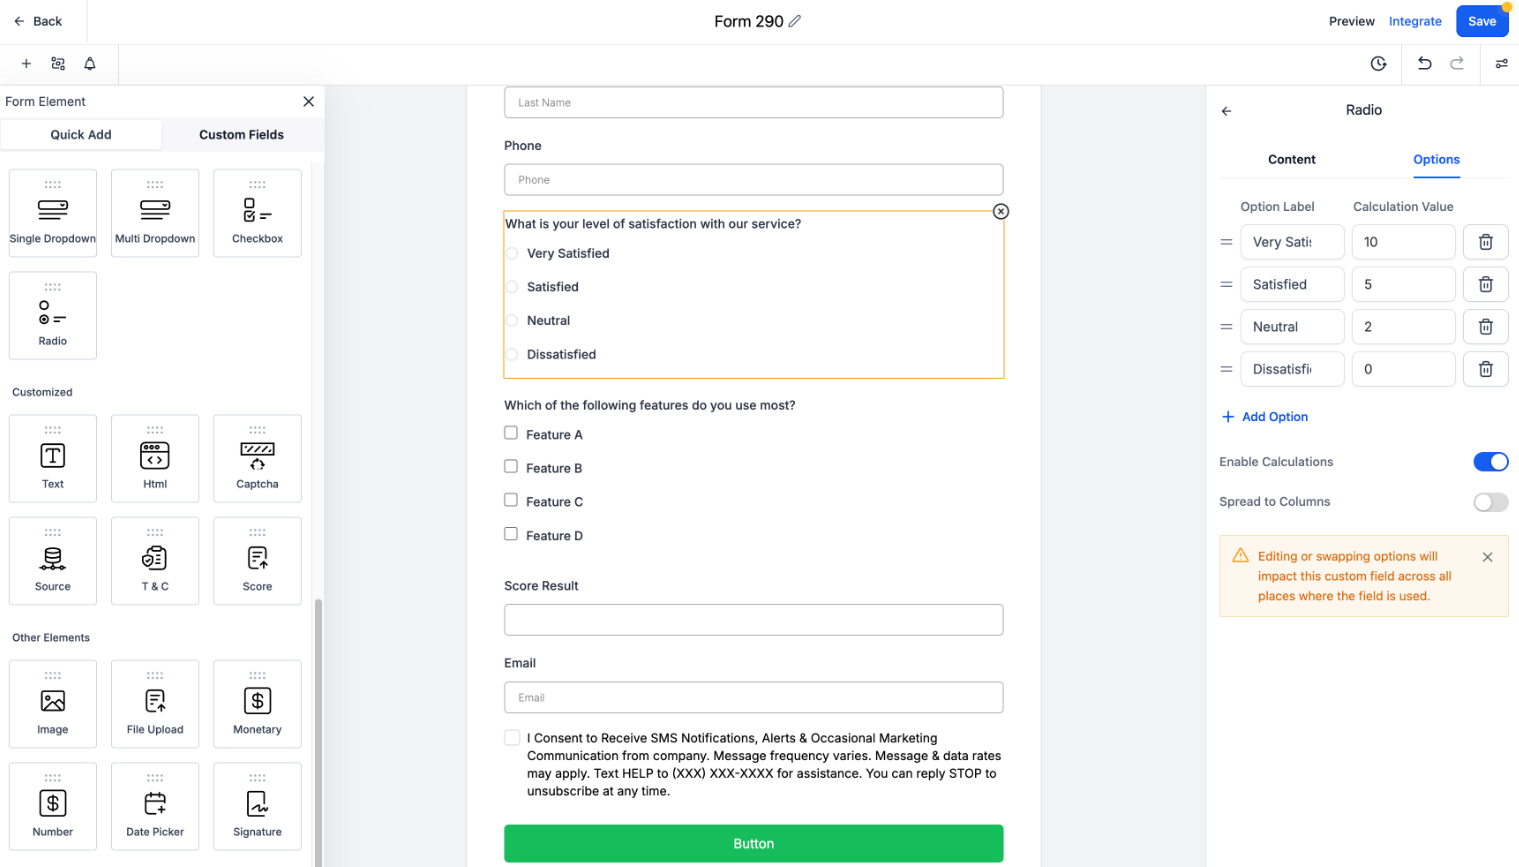Delete the Very Satisfied option row

(x=1485, y=242)
